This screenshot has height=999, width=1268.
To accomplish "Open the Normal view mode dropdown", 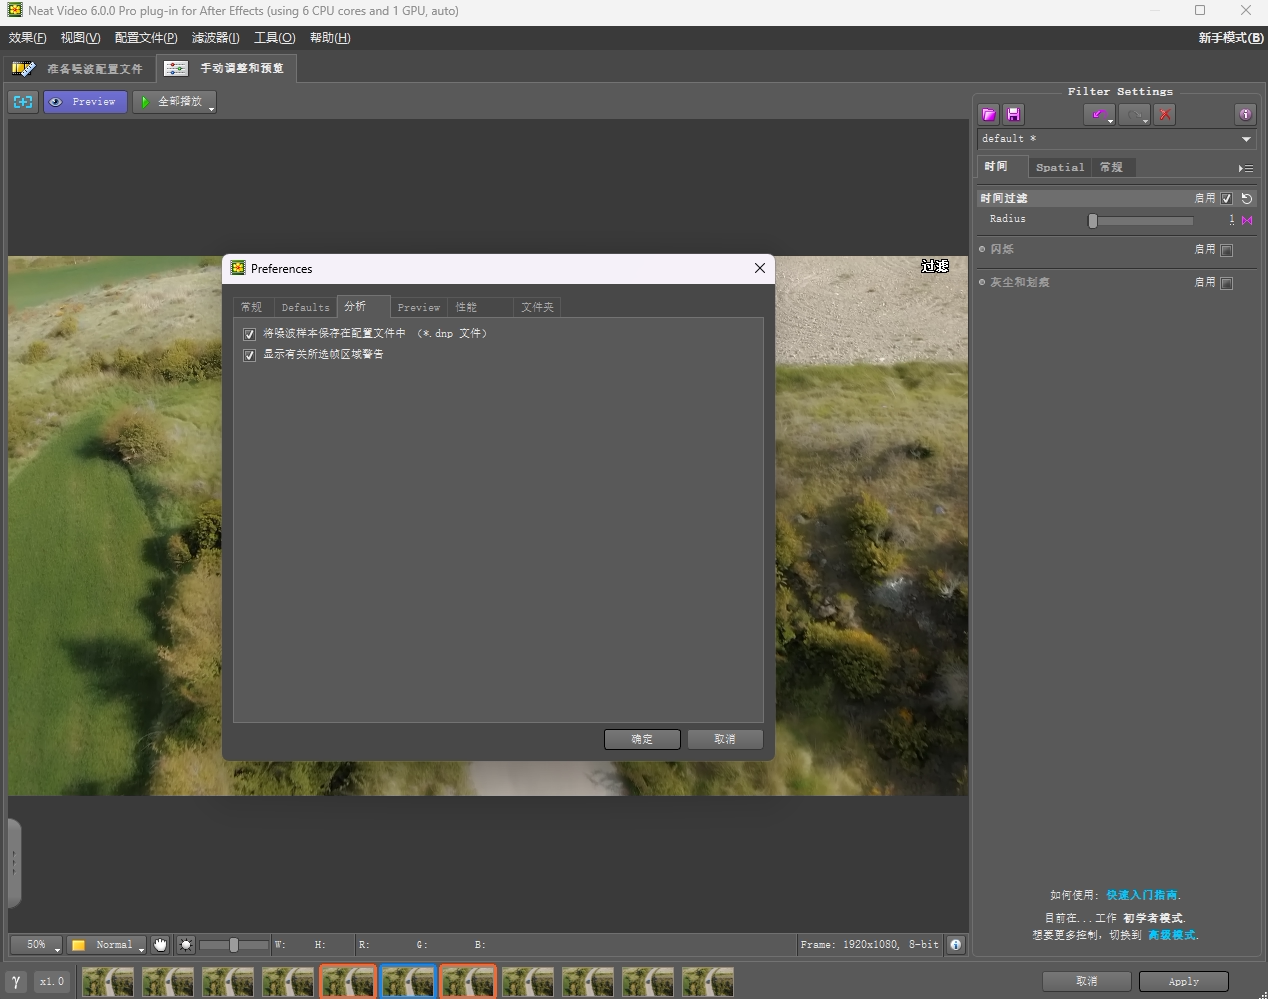I will pyautogui.click(x=107, y=944).
